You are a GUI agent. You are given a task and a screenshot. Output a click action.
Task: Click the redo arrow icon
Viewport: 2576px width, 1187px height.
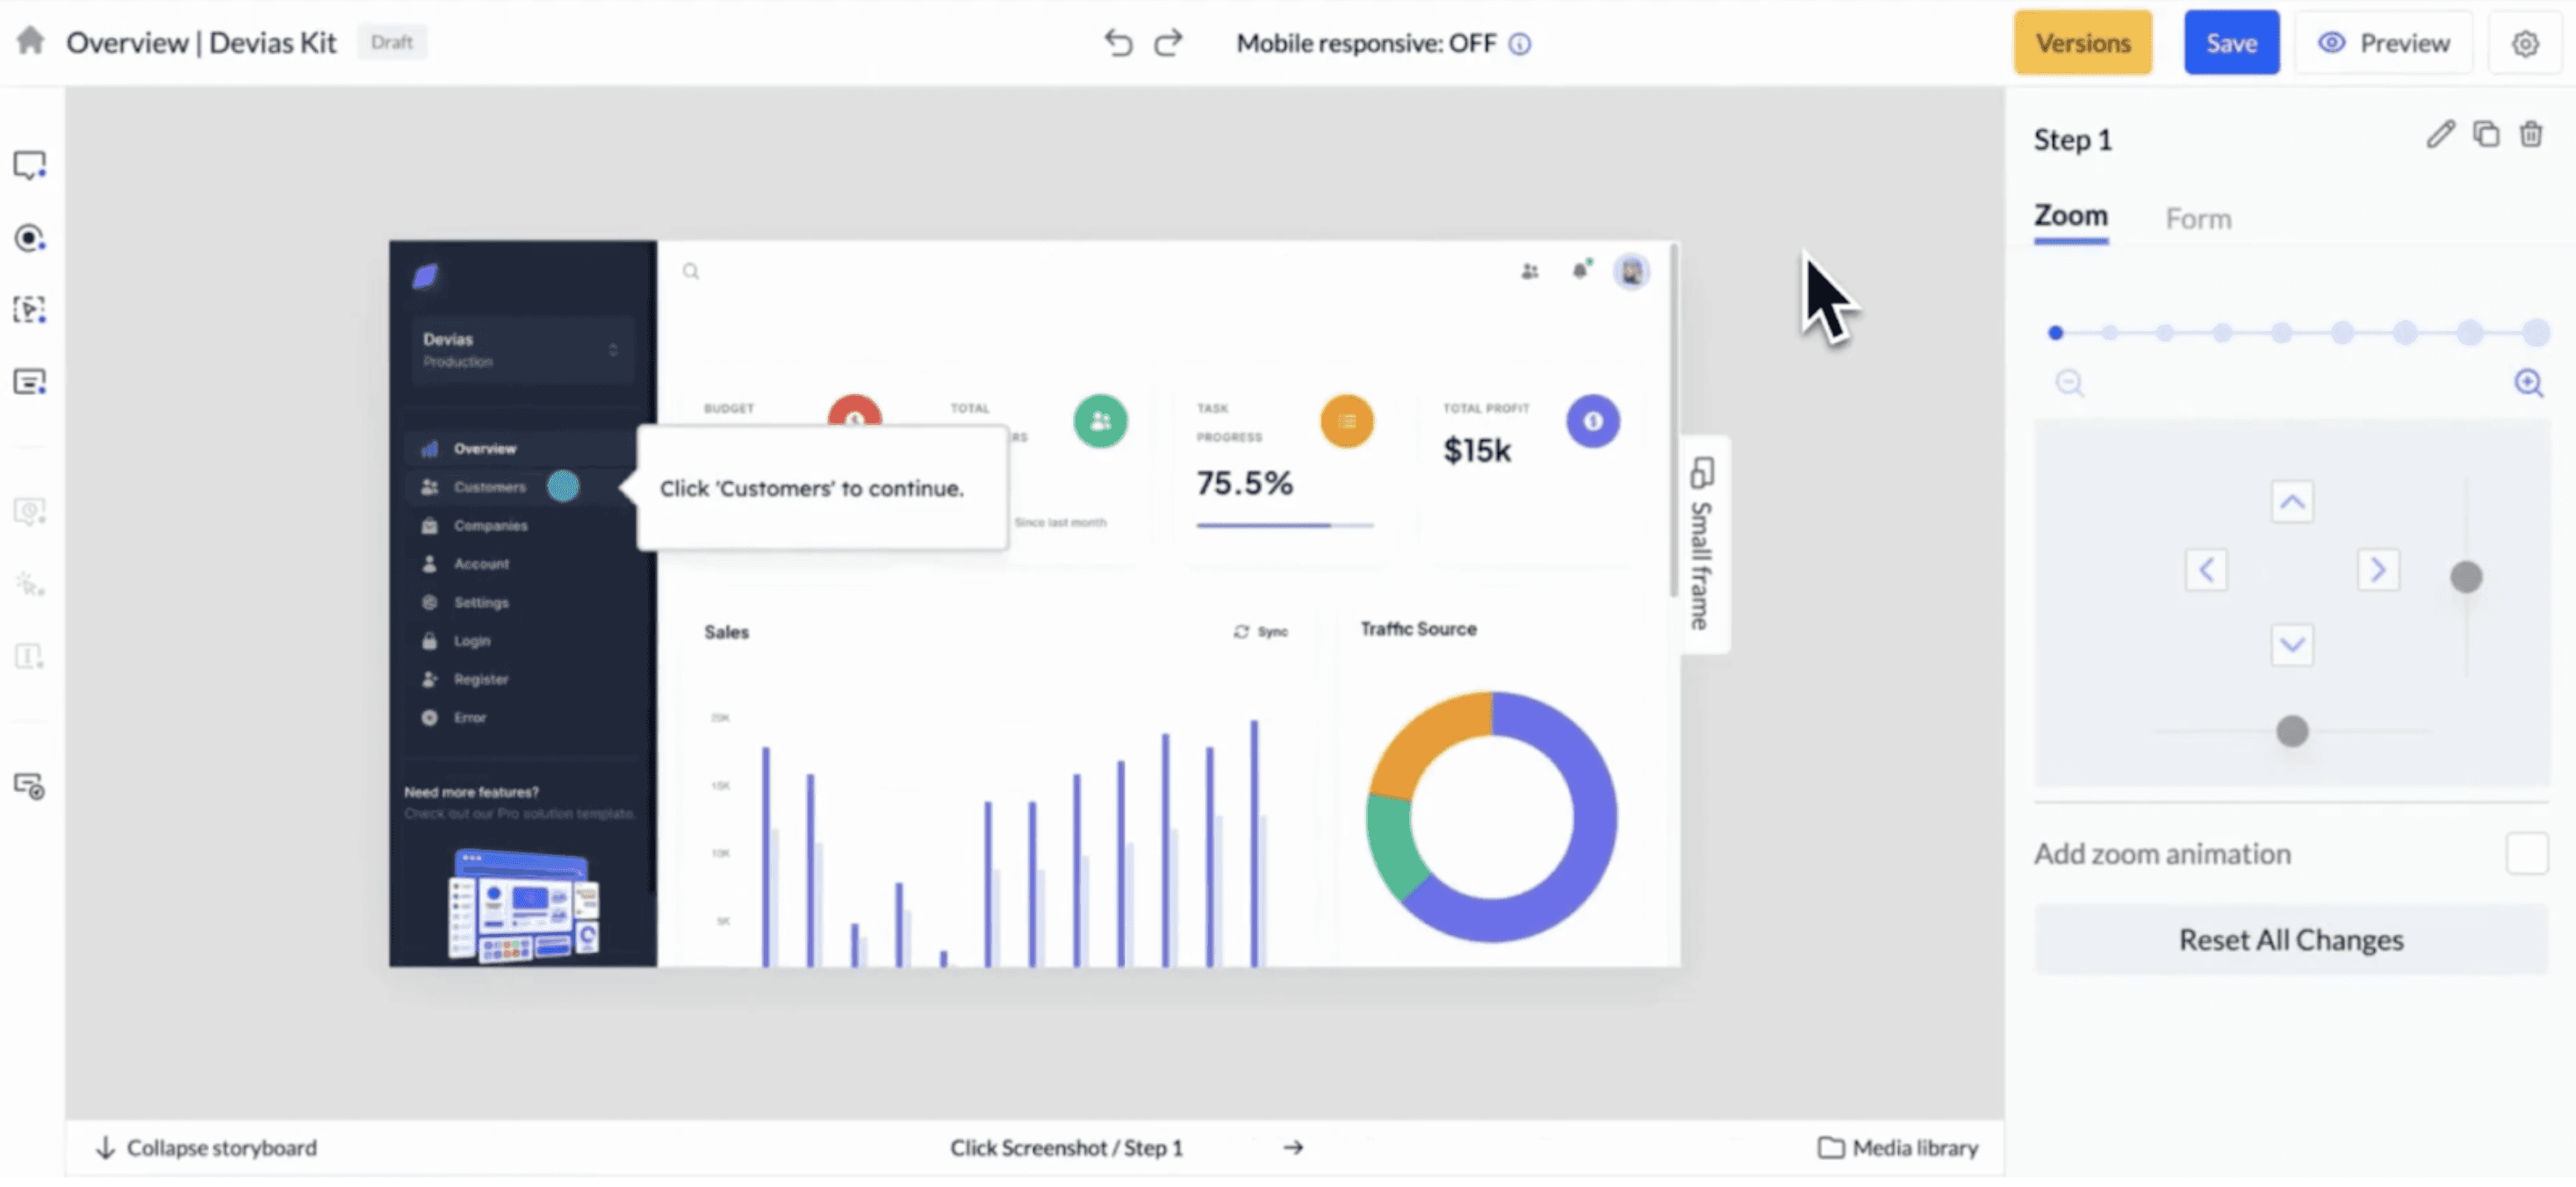point(1168,43)
